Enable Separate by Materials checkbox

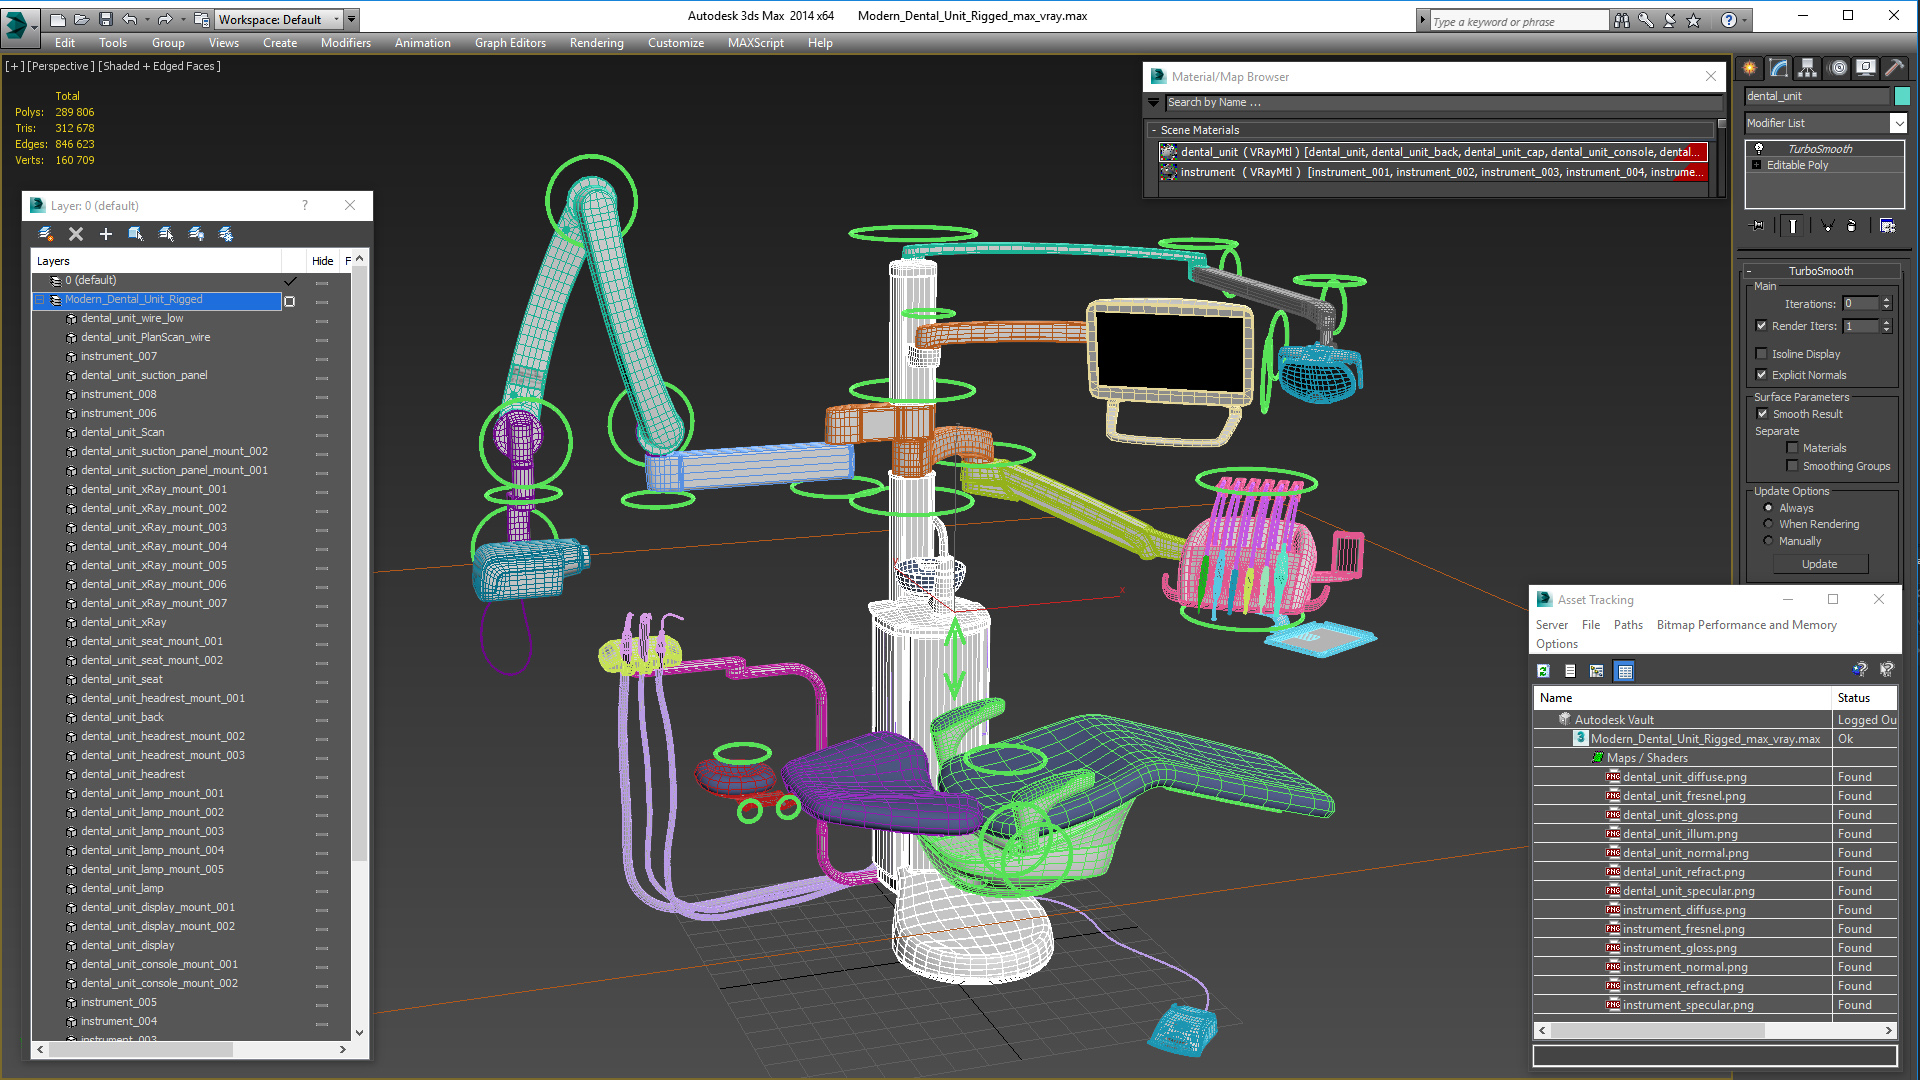(1793, 448)
